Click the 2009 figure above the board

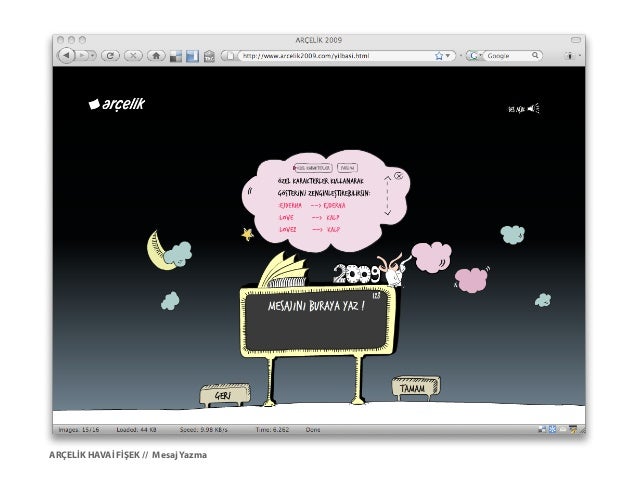[x=357, y=273]
